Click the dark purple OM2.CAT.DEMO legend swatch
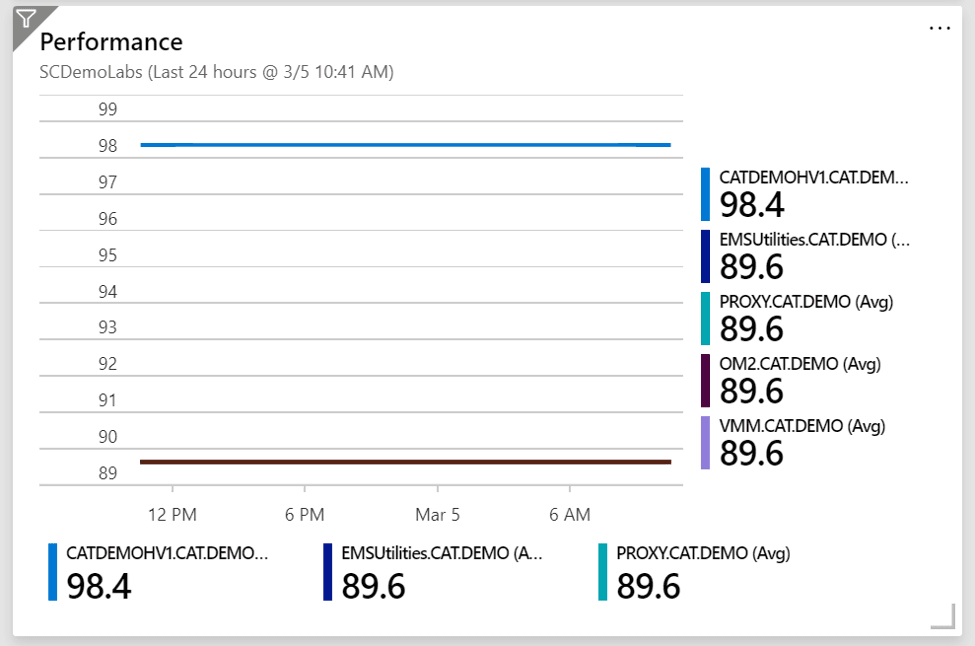The image size is (975, 646). (x=705, y=380)
